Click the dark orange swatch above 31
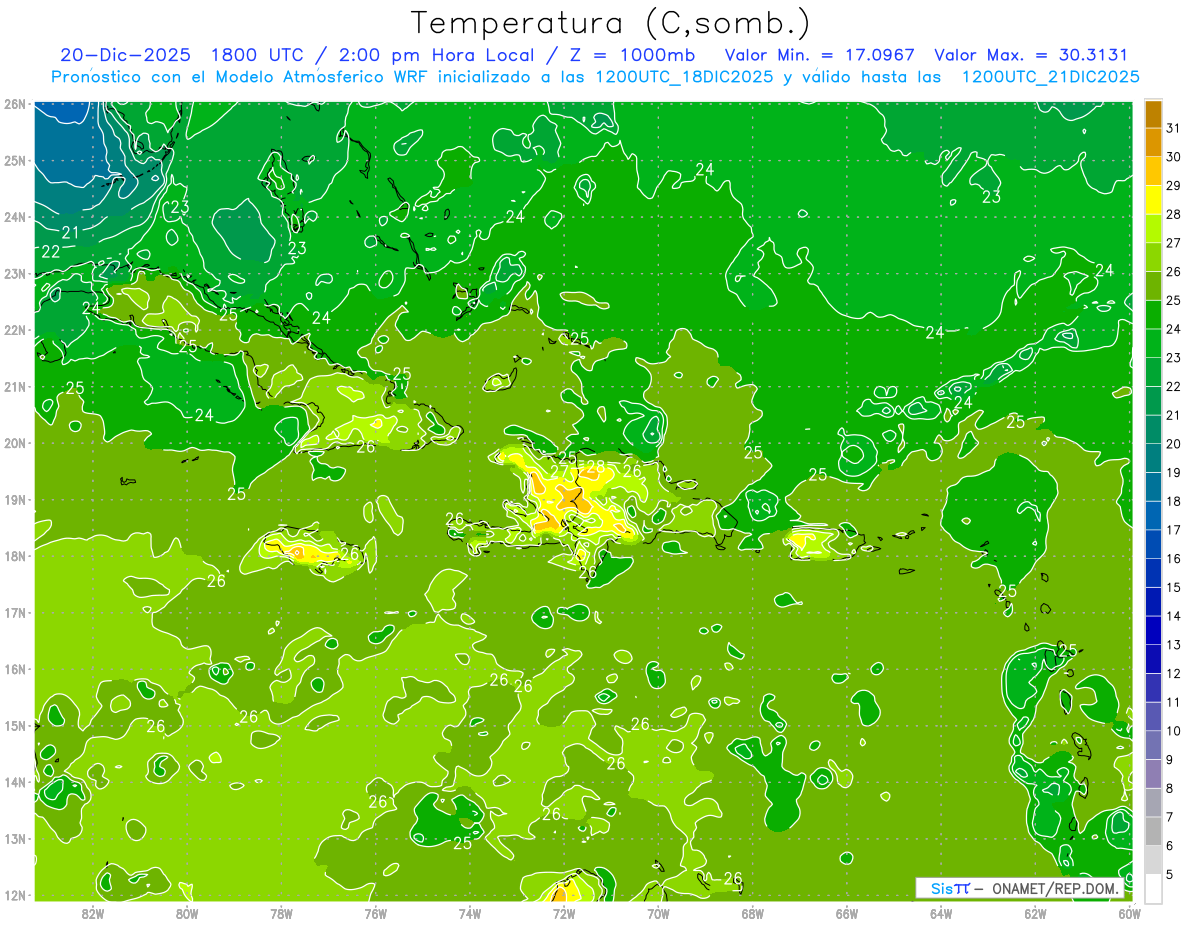1200x927 pixels. (1153, 115)
